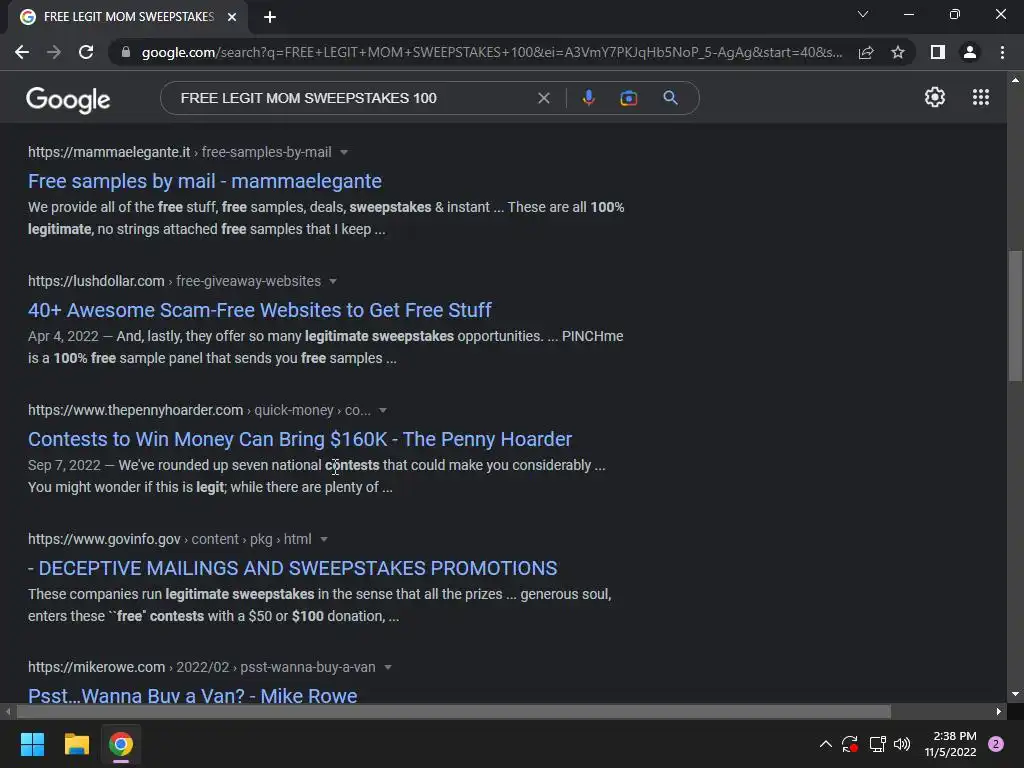Reload the page with the refresh icon
This screenshot has height=768, width=1024.
pos(86,52)
